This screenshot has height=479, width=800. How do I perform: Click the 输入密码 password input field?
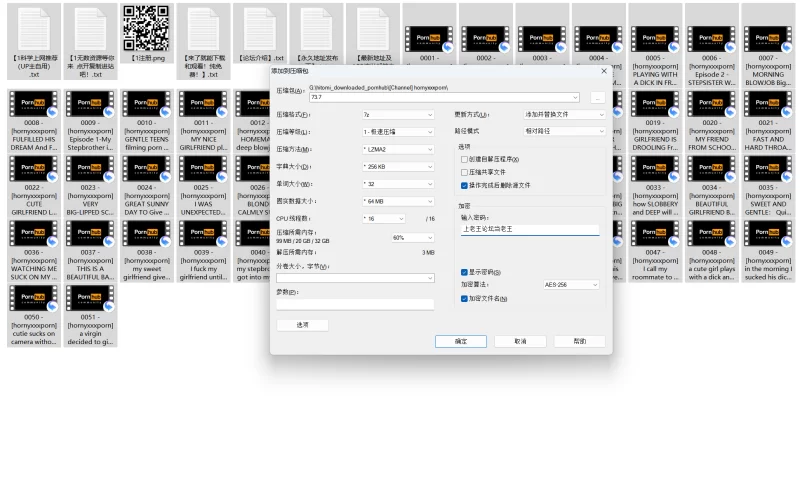click(x=530, y=229)
